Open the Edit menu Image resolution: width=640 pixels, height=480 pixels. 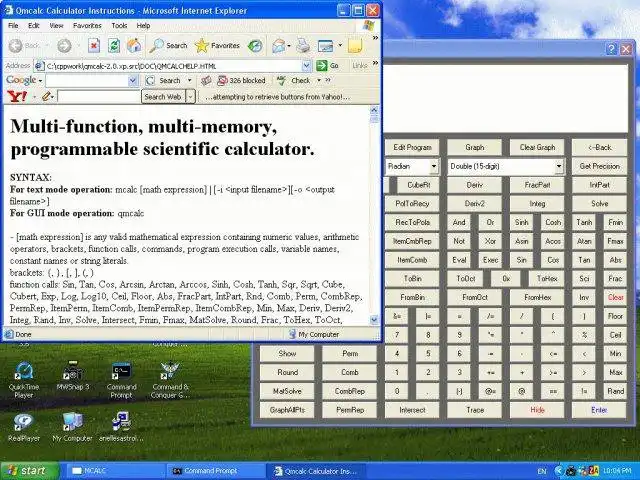point(33,25)
